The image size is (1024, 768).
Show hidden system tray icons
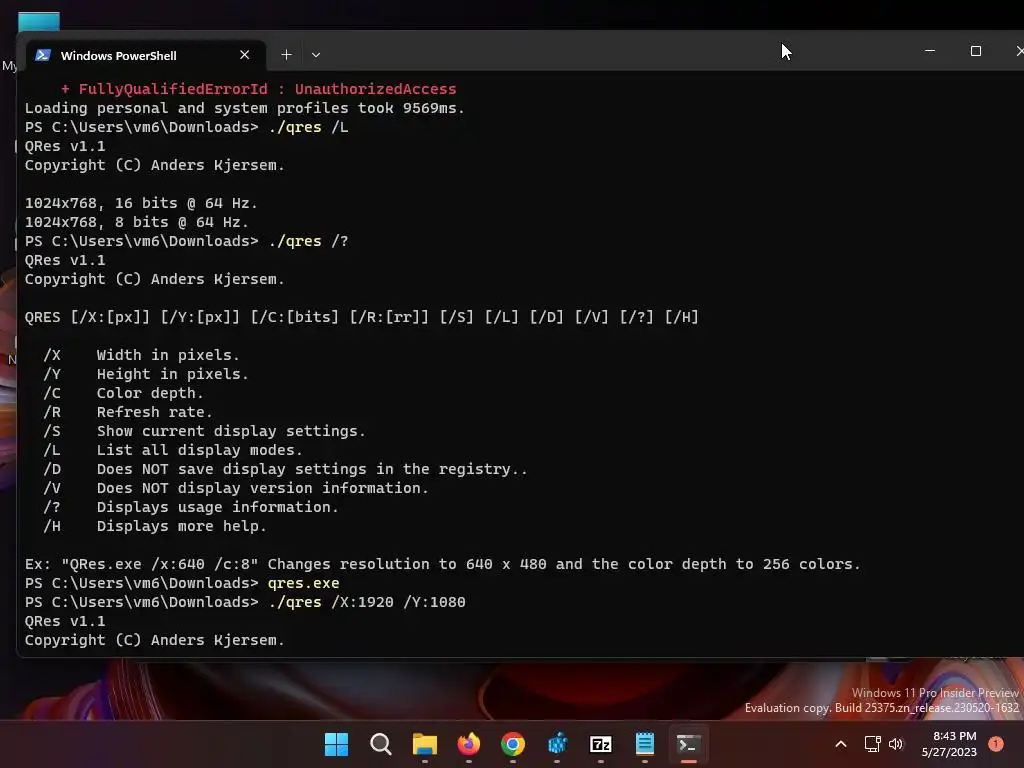point(841,744)
